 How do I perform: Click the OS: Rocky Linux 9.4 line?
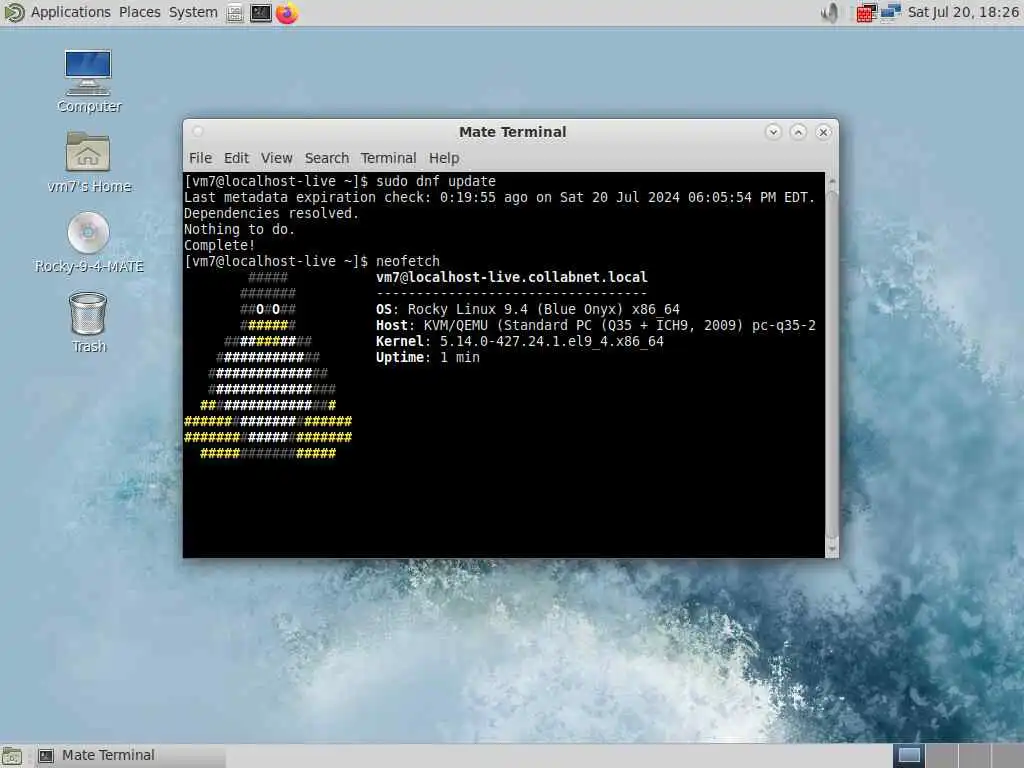pos(528,309)
